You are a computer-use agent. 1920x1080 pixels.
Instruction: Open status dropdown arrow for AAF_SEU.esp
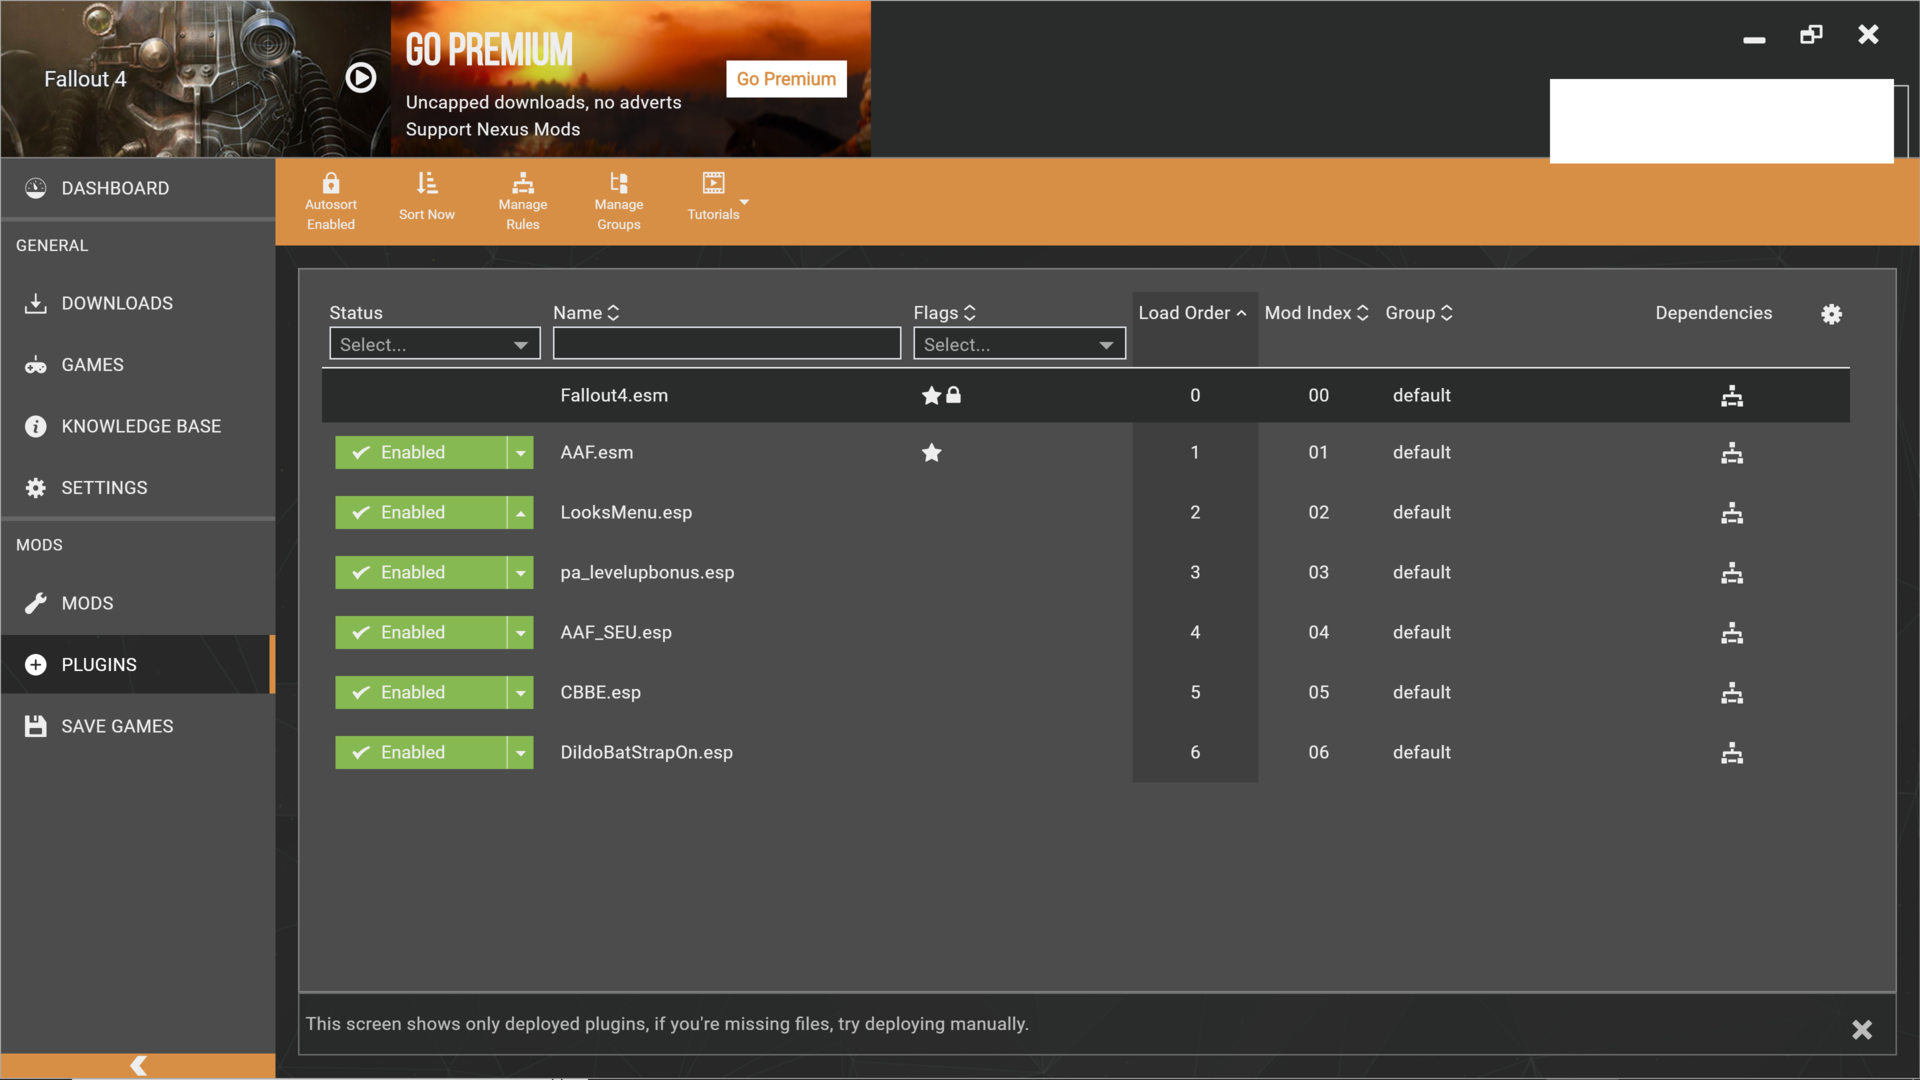[520, 632]
